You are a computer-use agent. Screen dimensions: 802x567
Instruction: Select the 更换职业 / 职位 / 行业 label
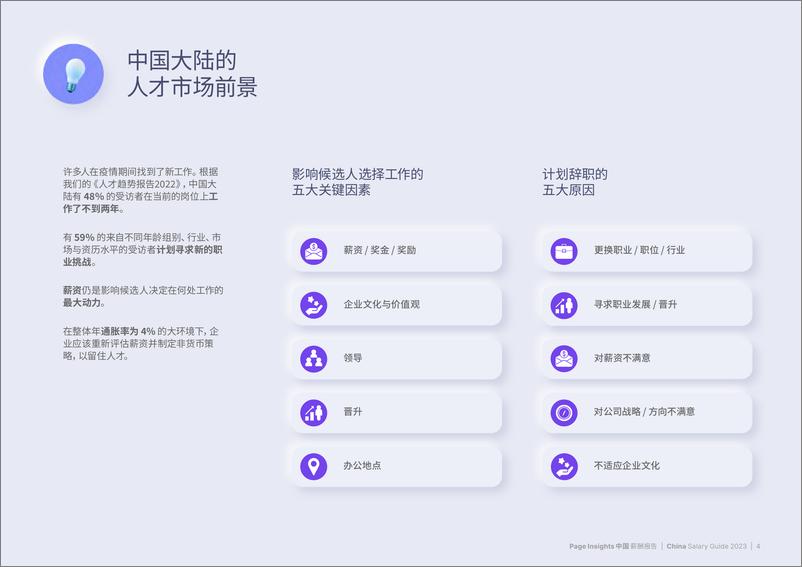[639, 250]
